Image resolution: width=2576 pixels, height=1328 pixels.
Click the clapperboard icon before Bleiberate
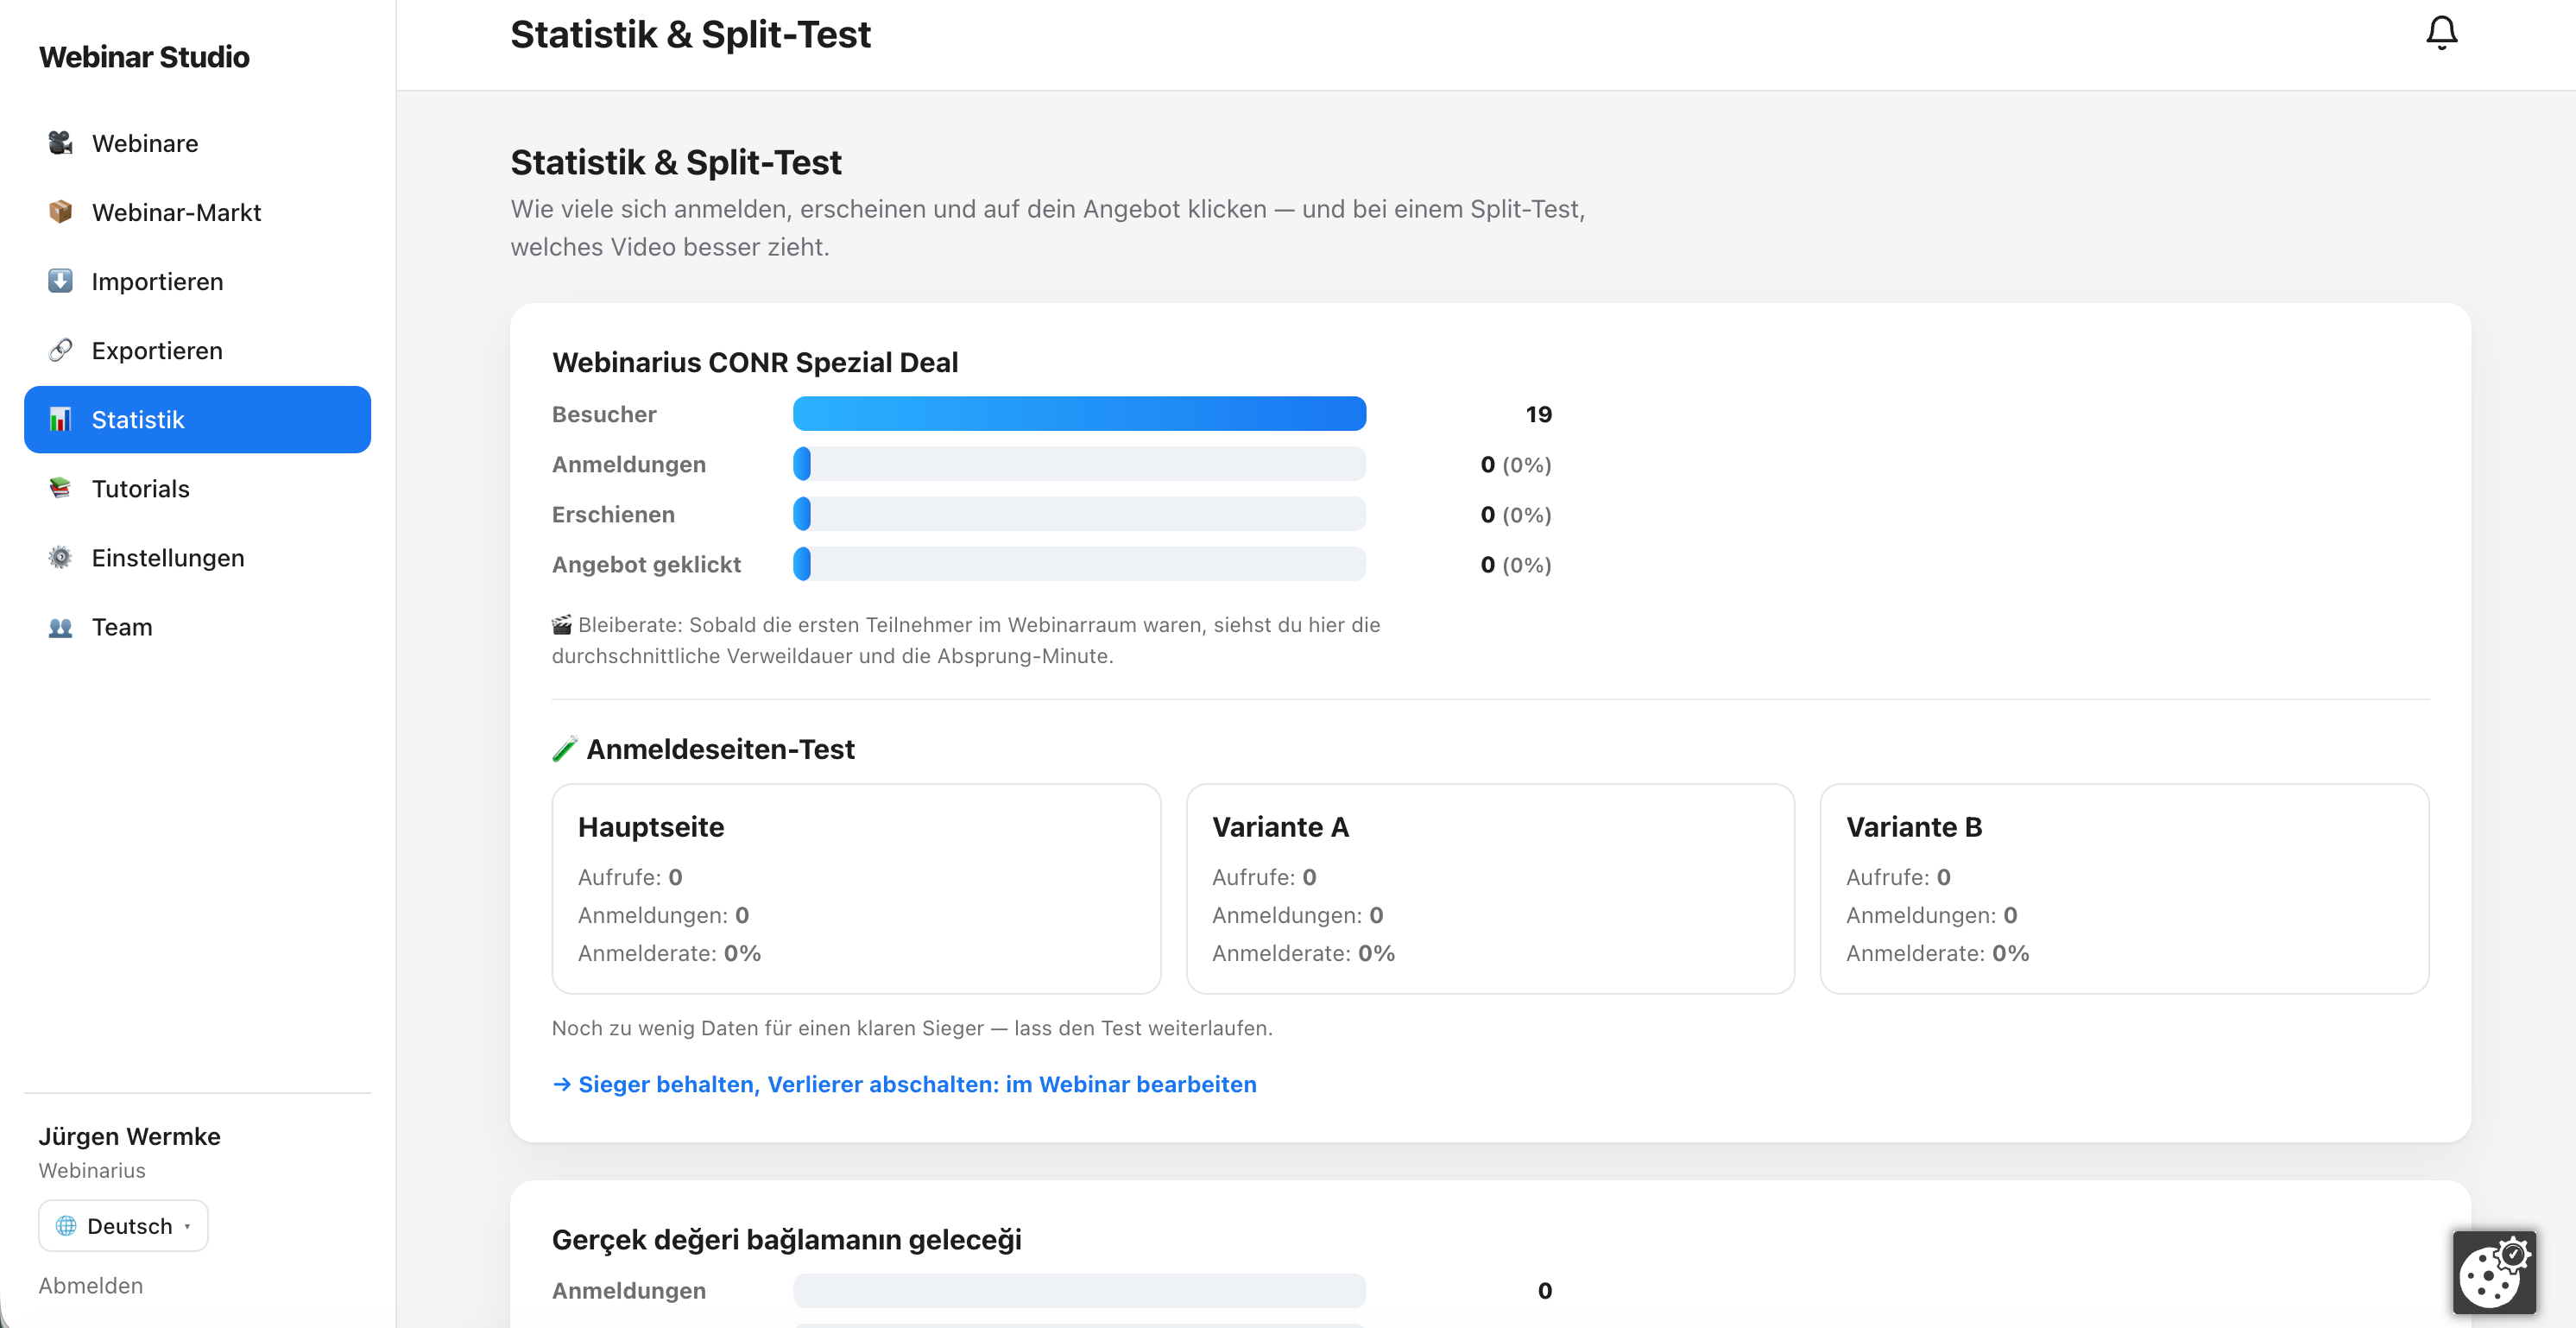(x=562, y=625)
